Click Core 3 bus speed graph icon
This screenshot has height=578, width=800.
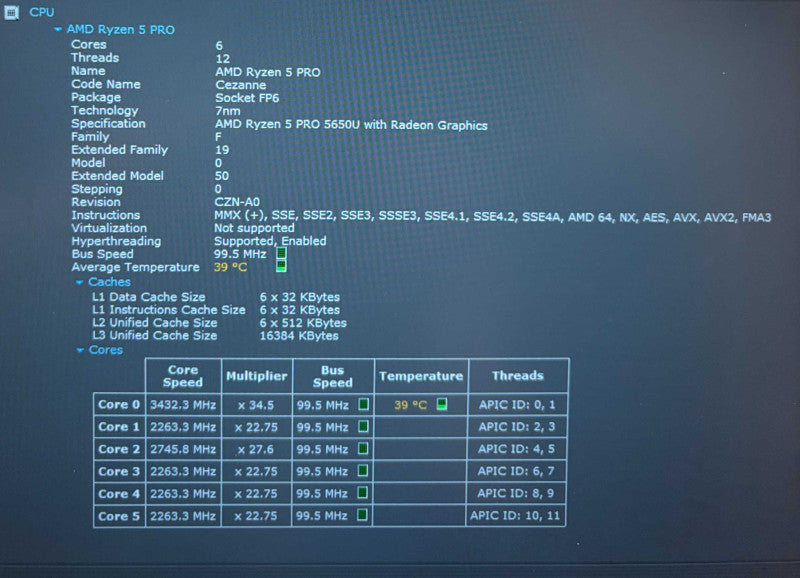(363, 471)
